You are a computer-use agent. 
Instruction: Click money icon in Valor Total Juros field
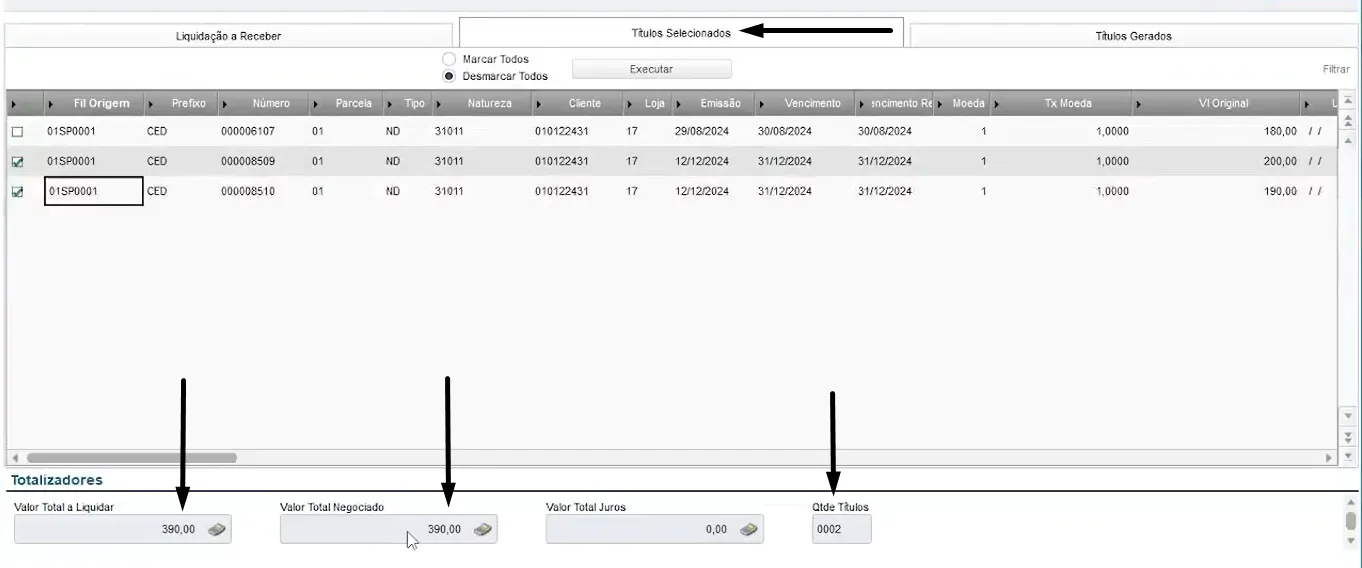click(748, 530)
